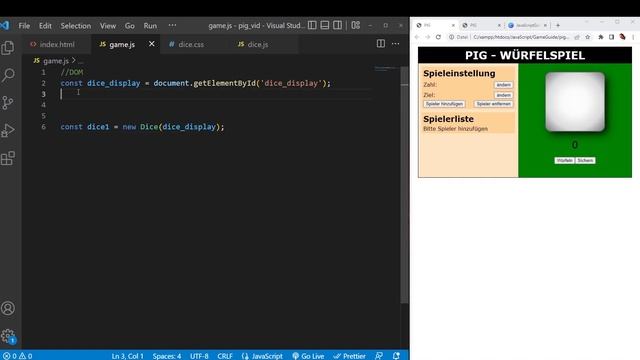Image resolution: width=640 pixels, height=360 pixels.
Task: Open the browser extensions puzzle icon
Action: pyautogui.click(x=601, y=37)
